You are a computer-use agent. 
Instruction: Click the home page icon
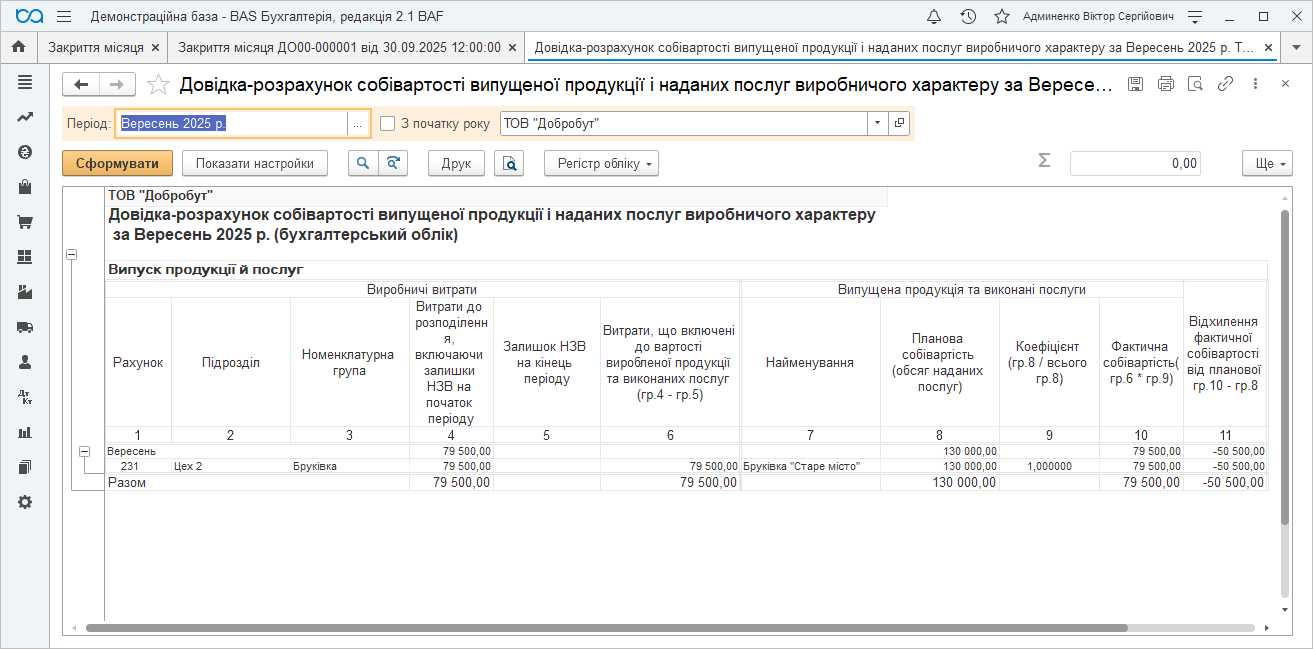(x=17, y=47)
